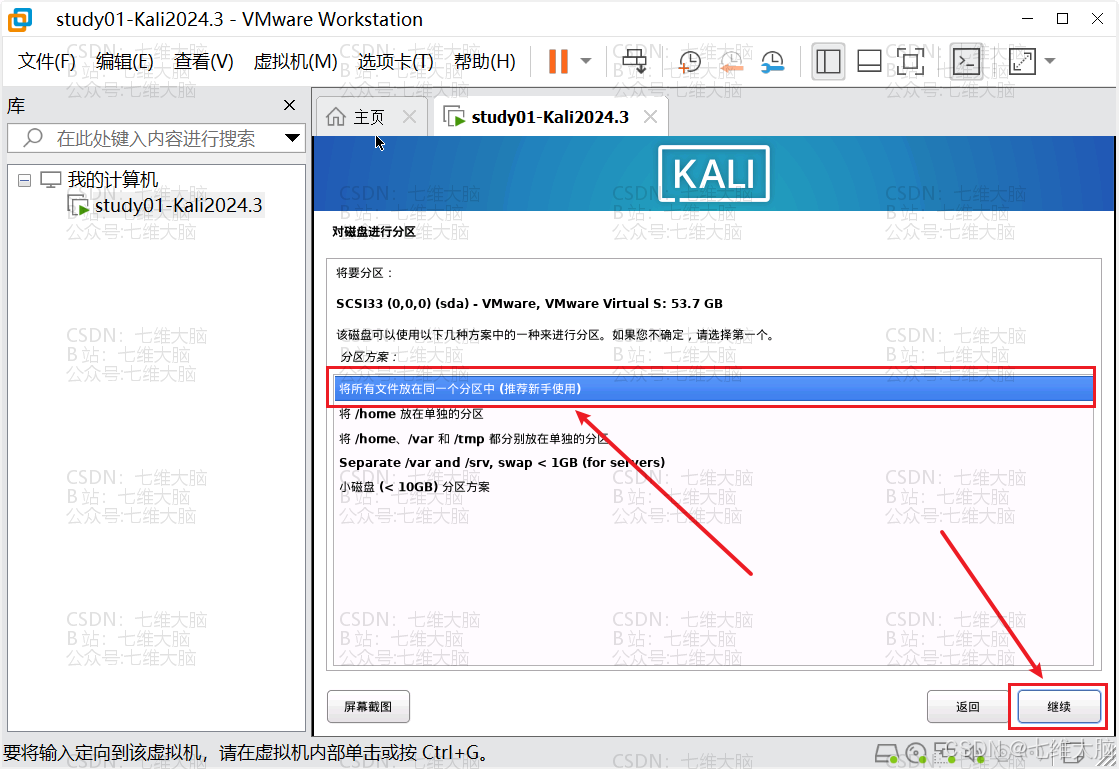The image size is (1119, 769).
Task: Select 我的计算机 in the library tree
Action: [x=113, y=180]
